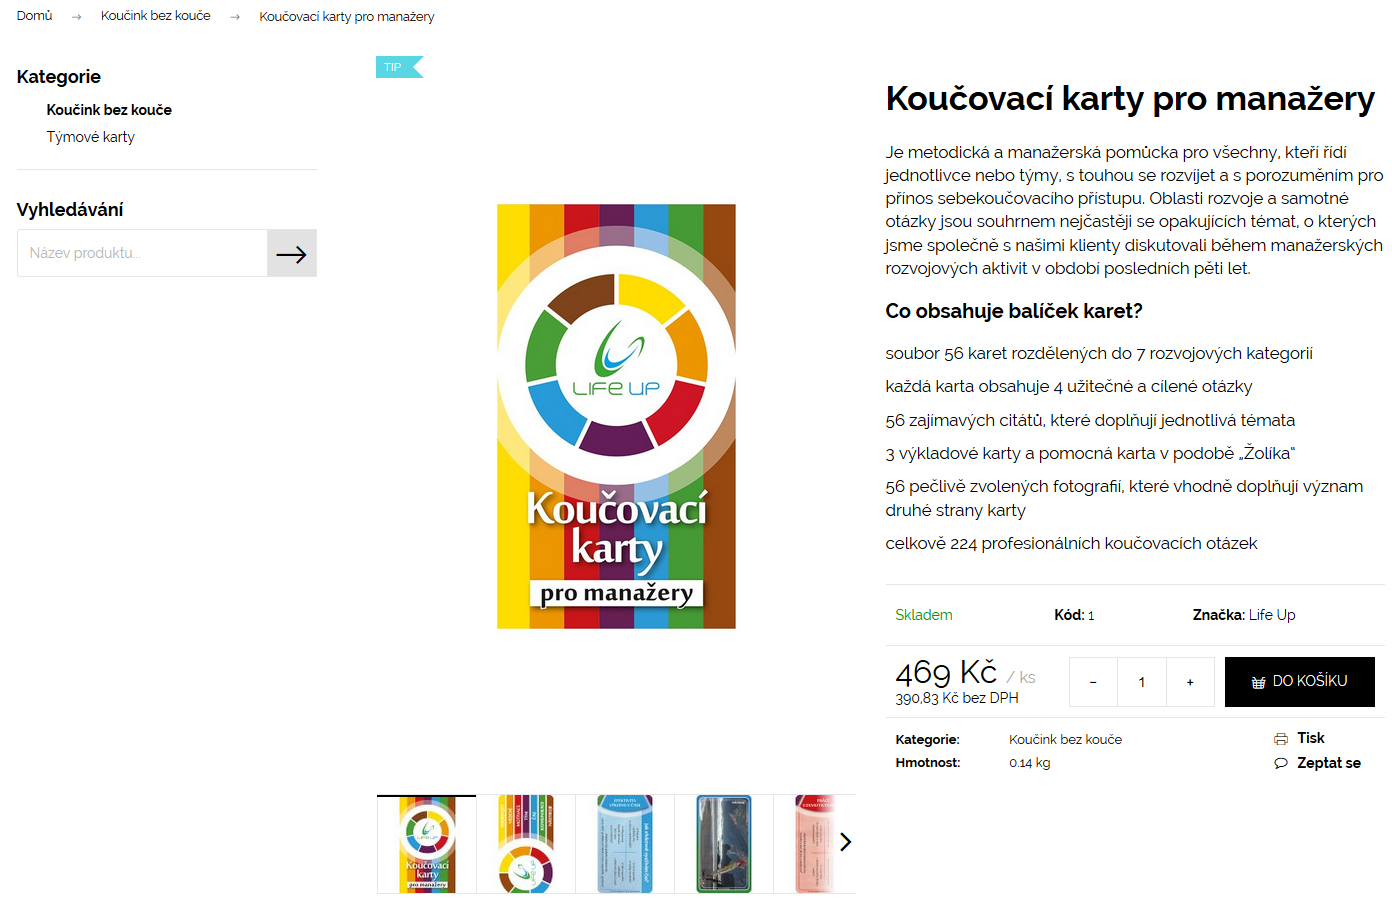The image size is (1392, 906).
Task: Open the main product card image
Action: tap(616, 417)
